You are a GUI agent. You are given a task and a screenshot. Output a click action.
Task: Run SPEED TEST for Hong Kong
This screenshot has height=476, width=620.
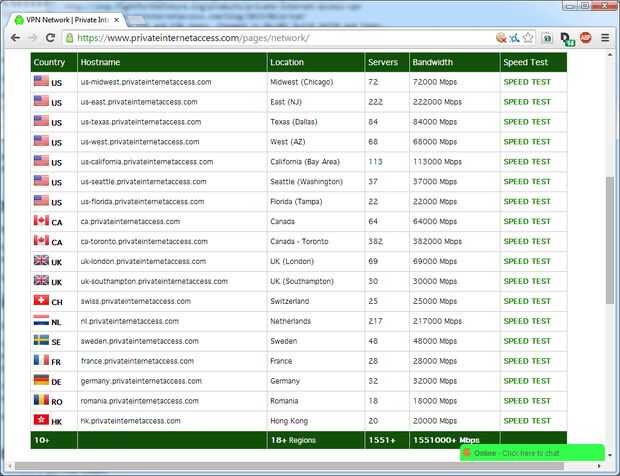527,421
